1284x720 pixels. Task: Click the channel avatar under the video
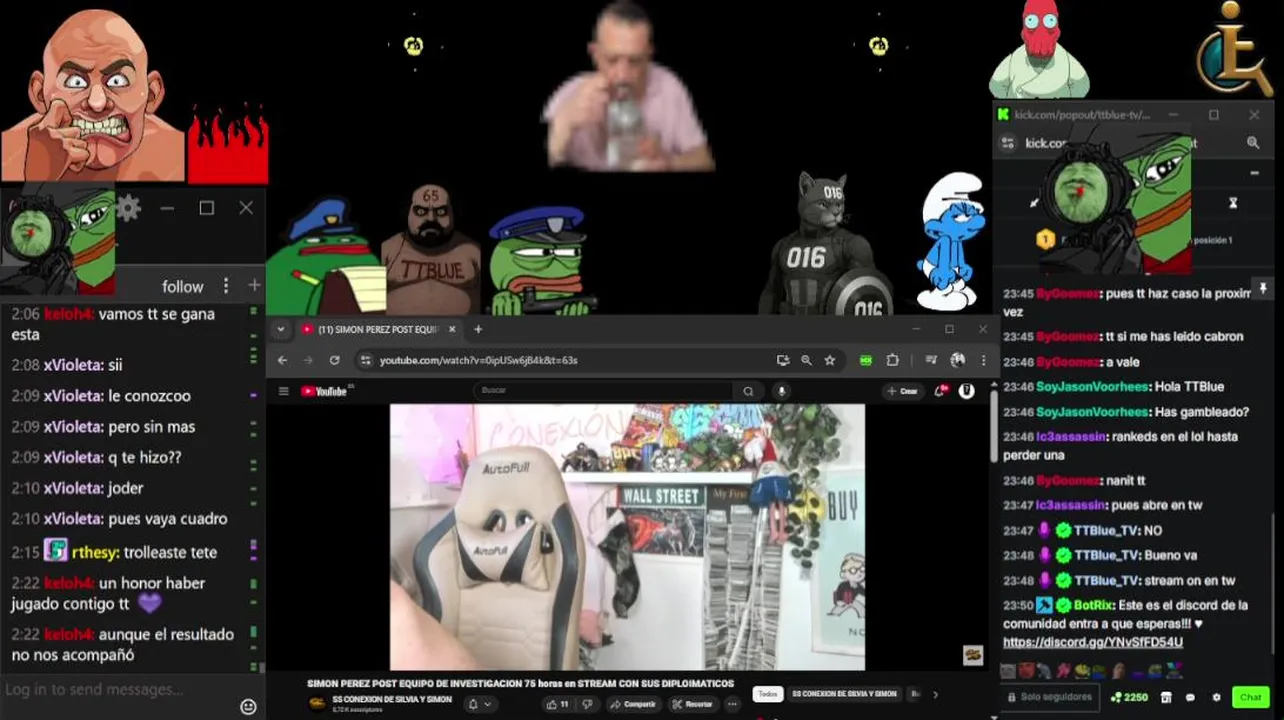pyautogui.click(x=318, y=704)
